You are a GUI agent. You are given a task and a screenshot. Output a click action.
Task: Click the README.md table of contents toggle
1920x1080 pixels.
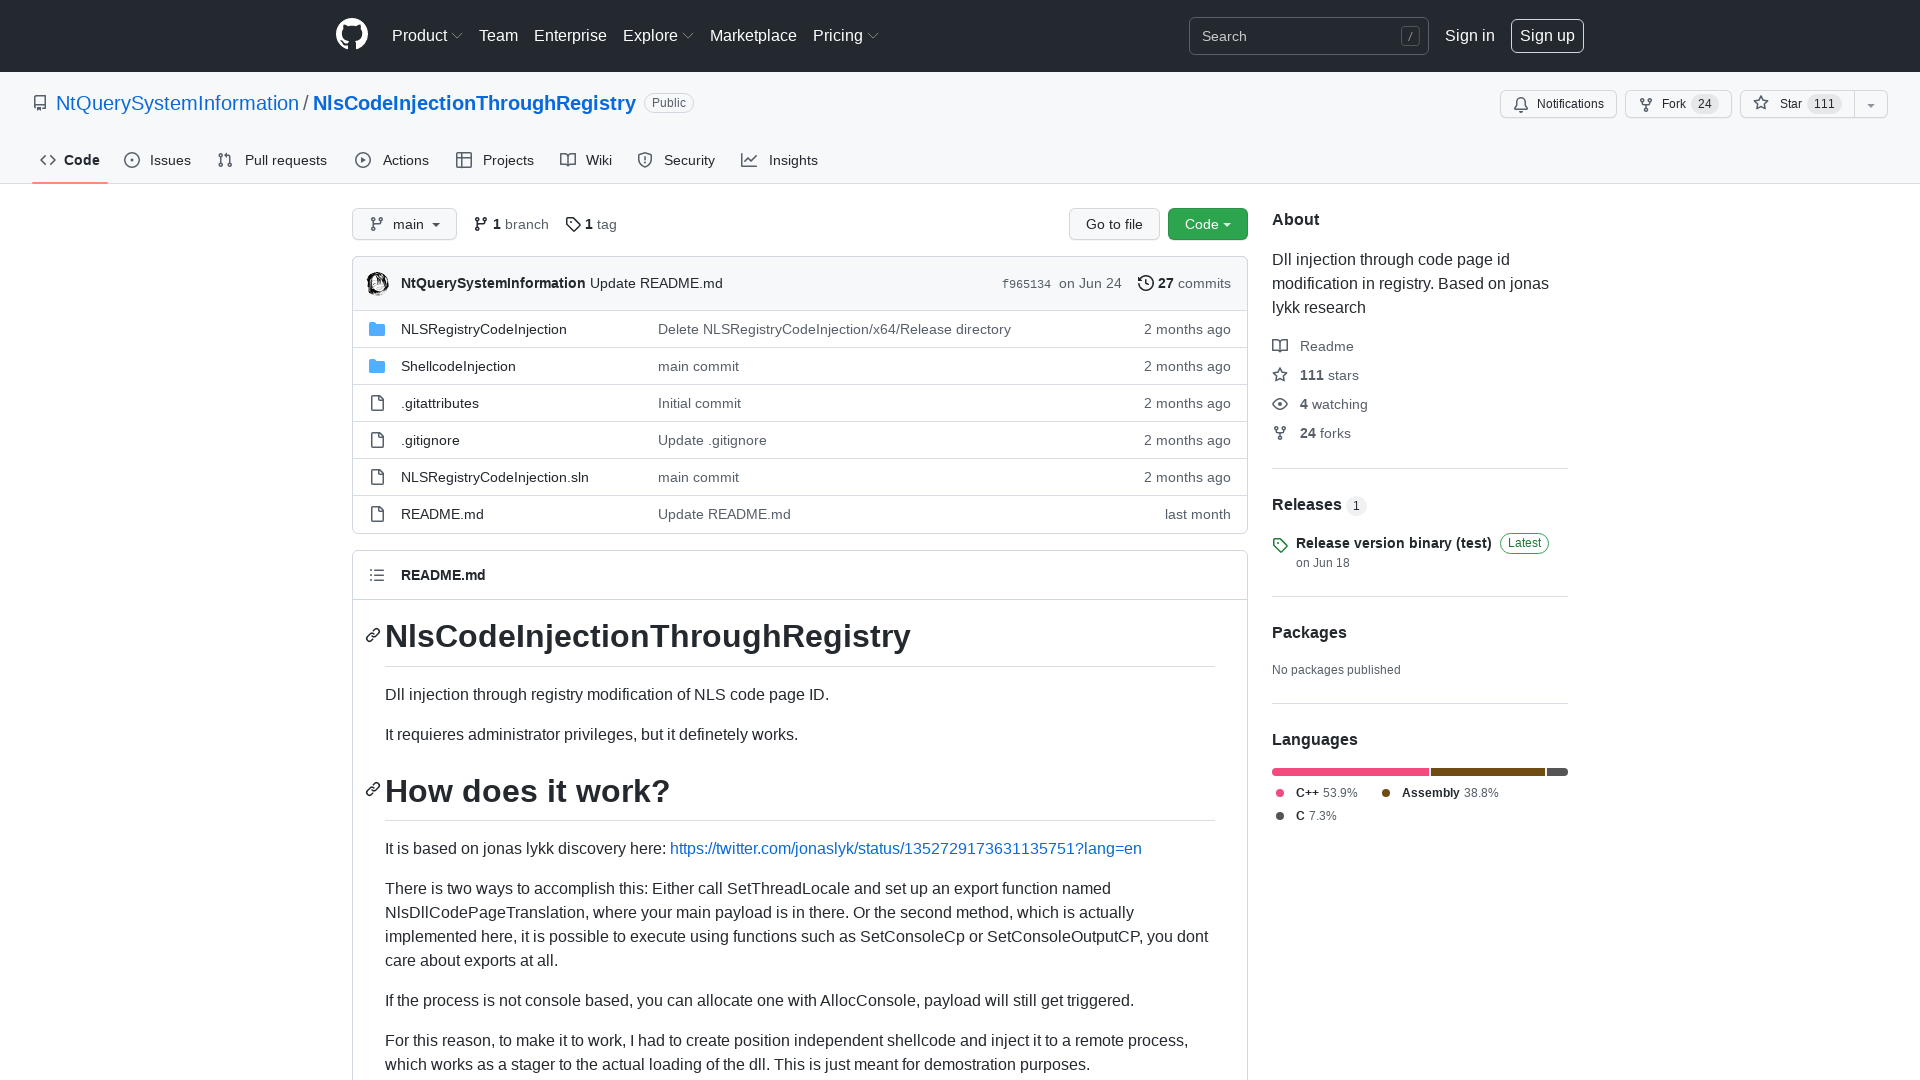377,575
